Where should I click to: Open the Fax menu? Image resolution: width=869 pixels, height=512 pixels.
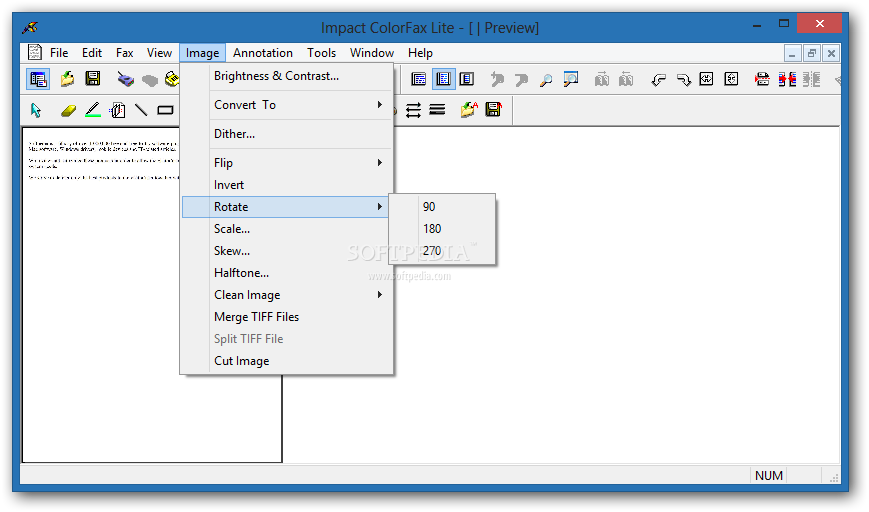(125, 53)
